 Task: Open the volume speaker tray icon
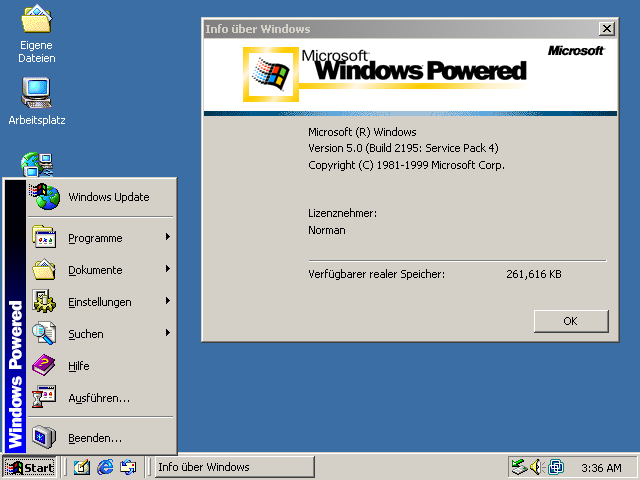537,467
